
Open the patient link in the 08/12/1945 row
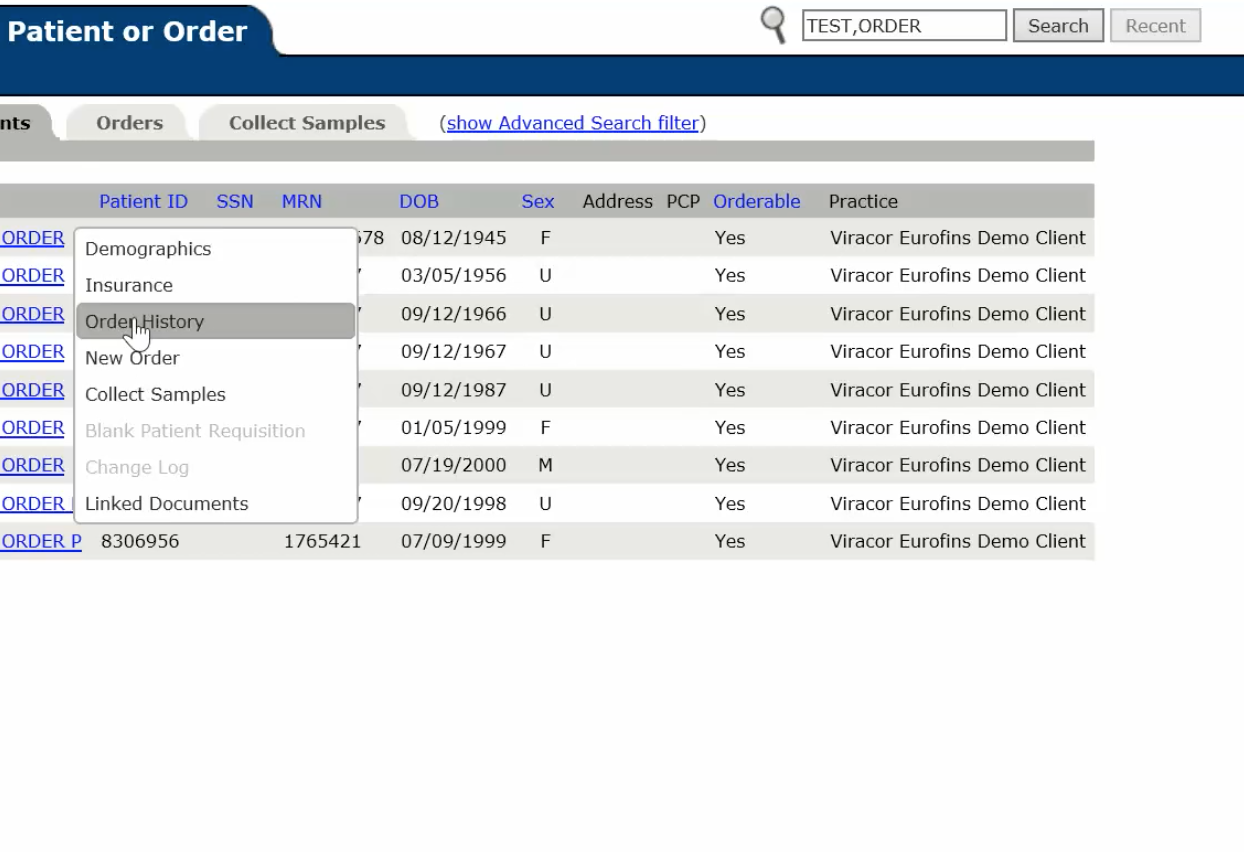32,238
